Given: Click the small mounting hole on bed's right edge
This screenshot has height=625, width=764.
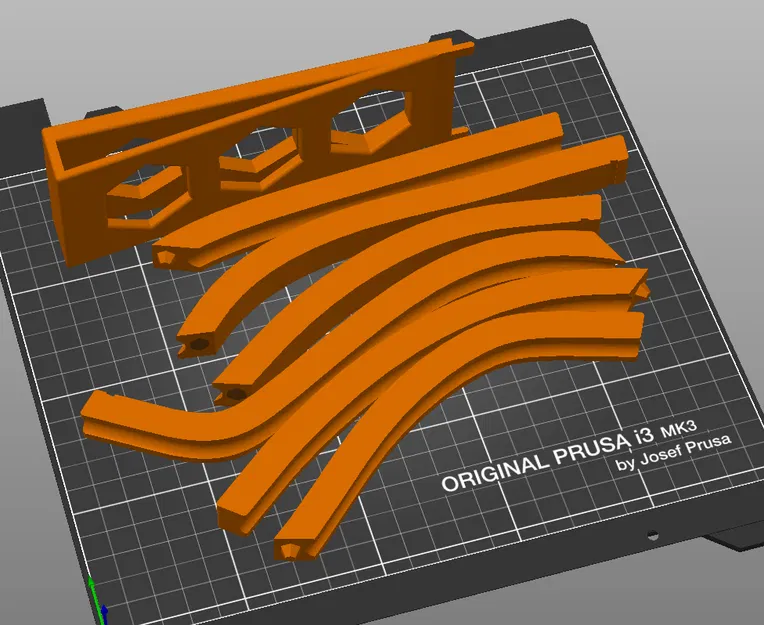Looking at the screenshot, I should point(652,536).
